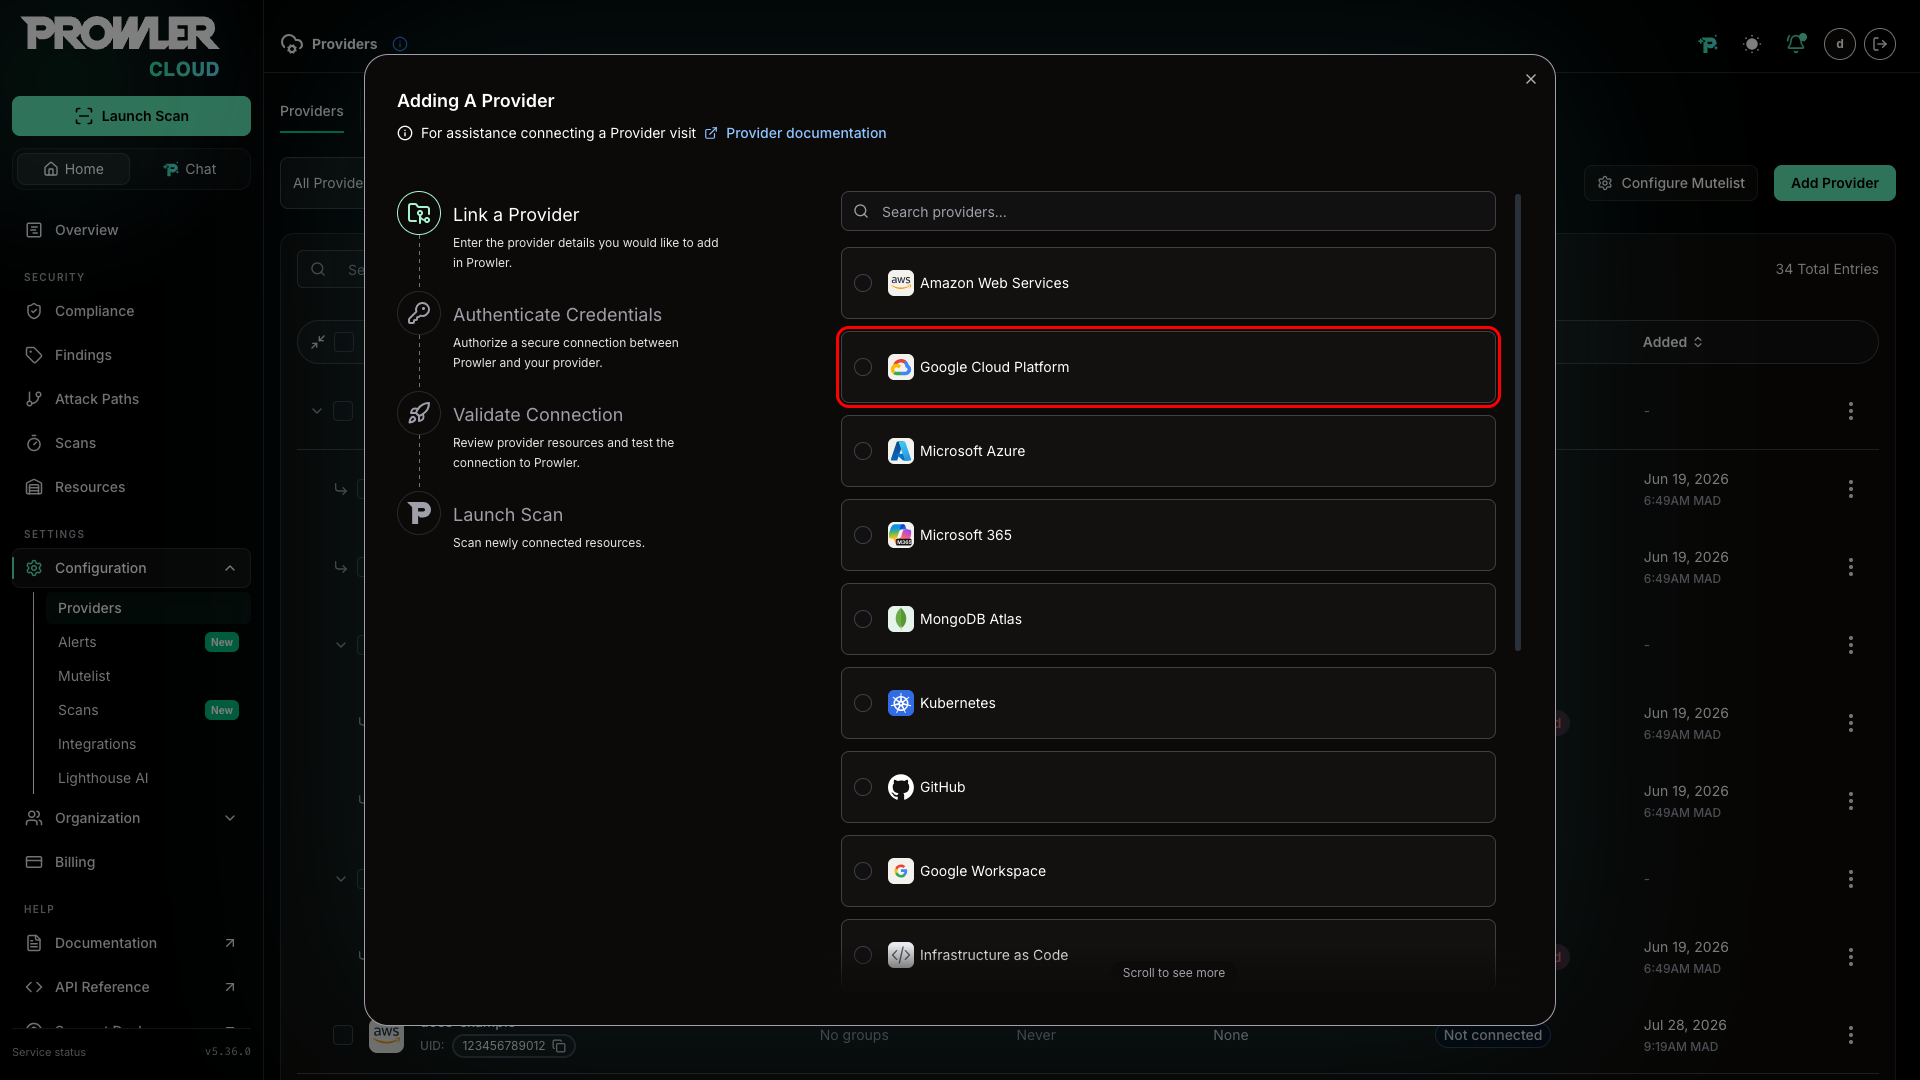Click the MongoDB Atlas leaf icon
Image resolution: width=1920 pixels, height=1080 pixels.
901,619
